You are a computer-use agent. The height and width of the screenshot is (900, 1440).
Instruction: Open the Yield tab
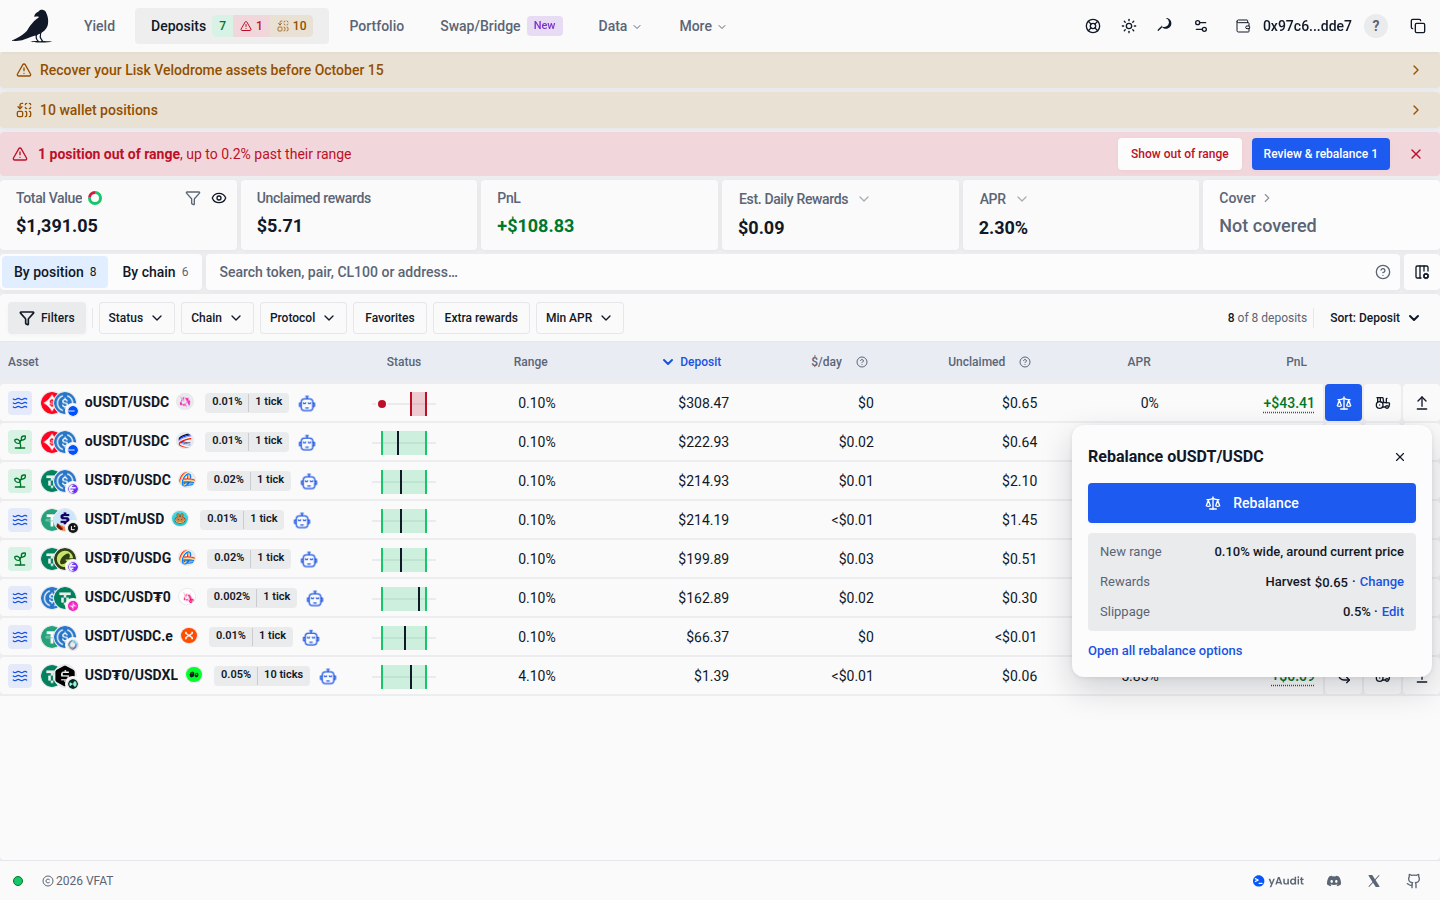click(99, 26)
